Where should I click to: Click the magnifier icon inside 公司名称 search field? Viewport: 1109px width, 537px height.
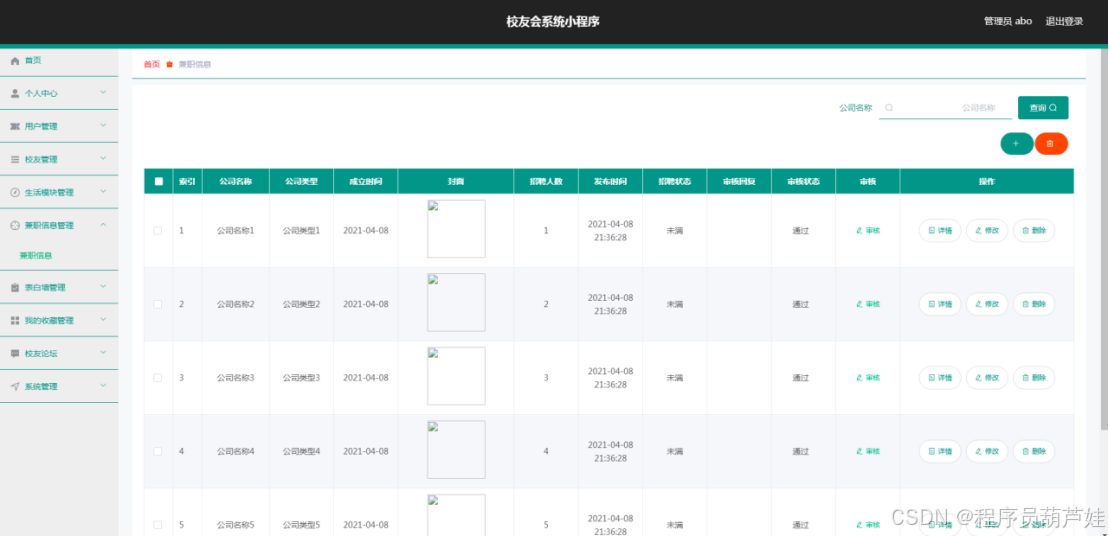pos(889,108)
